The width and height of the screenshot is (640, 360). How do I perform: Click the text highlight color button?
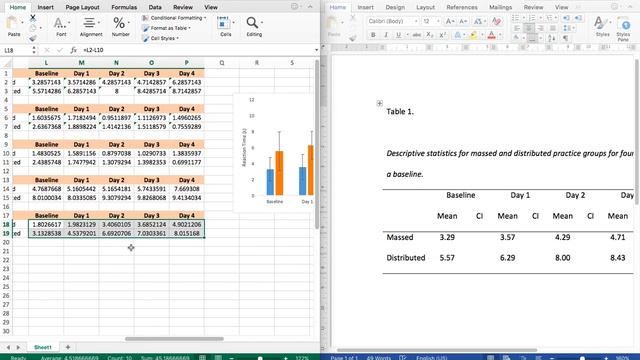tap(473, 36)
